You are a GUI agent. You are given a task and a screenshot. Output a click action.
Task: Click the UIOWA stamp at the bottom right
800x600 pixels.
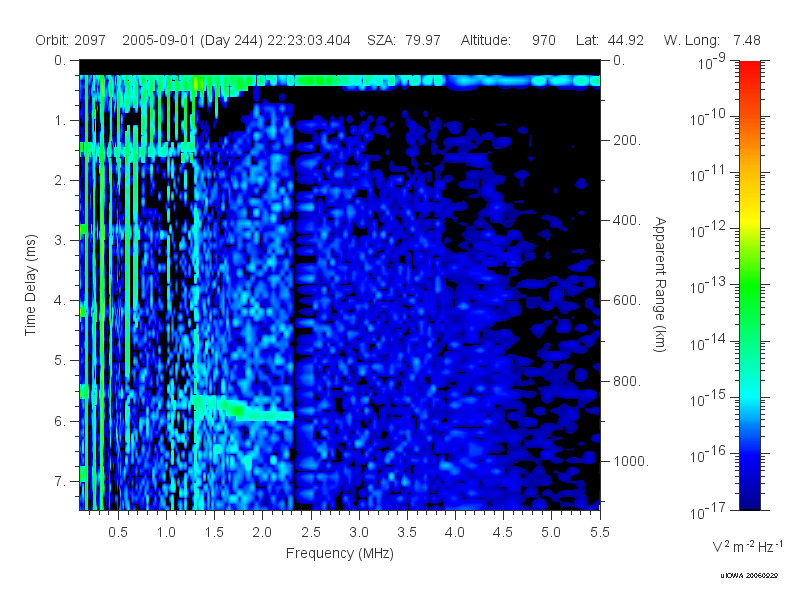point(749,576)
